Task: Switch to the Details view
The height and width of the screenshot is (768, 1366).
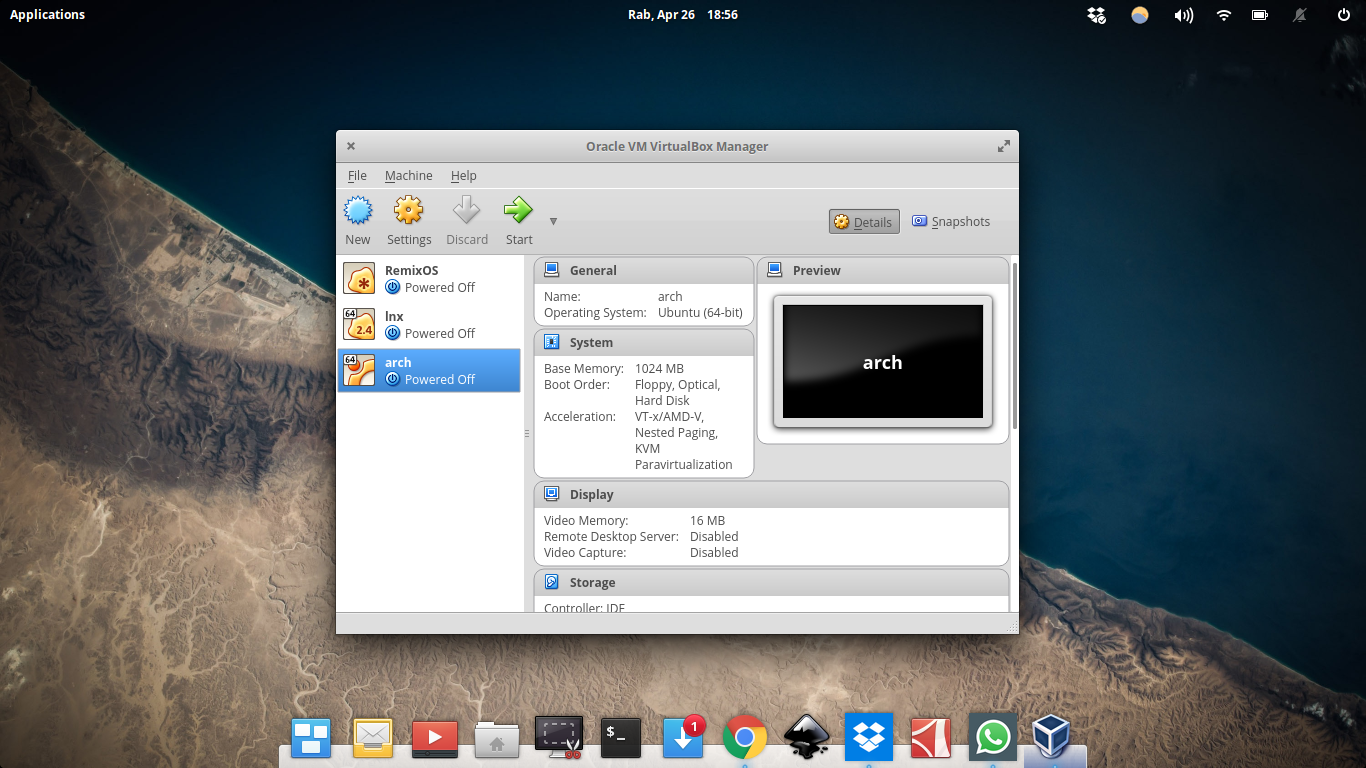Action: pos(863,221)
